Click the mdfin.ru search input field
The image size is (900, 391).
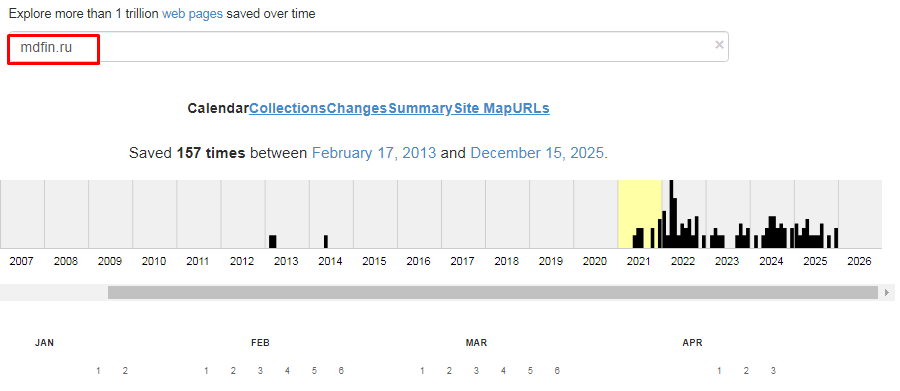[x=367, y=47]
